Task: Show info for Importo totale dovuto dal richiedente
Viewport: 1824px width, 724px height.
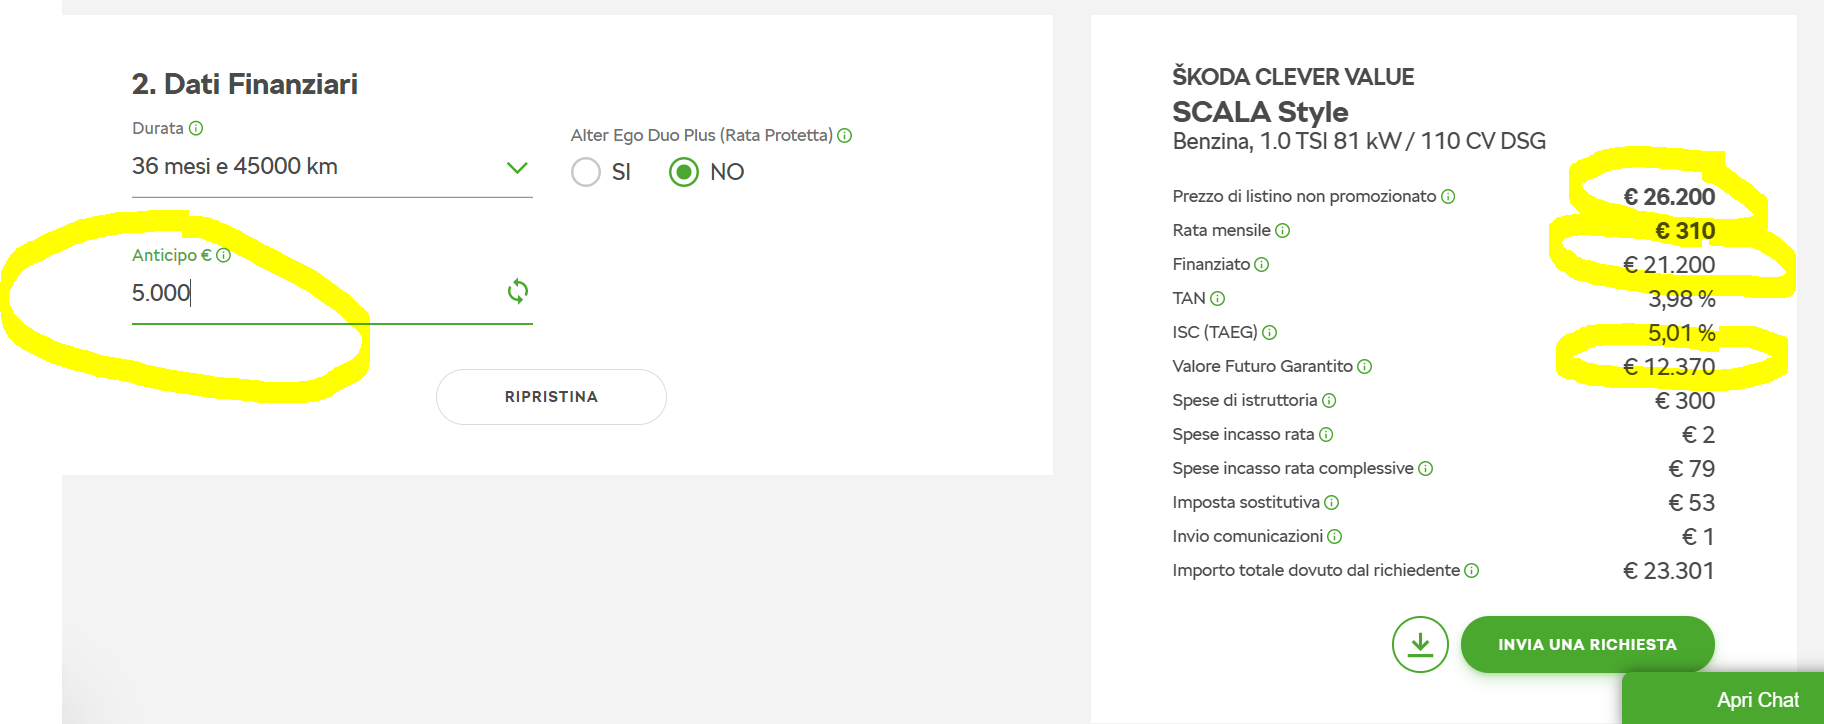Action: pos(1472,571)
